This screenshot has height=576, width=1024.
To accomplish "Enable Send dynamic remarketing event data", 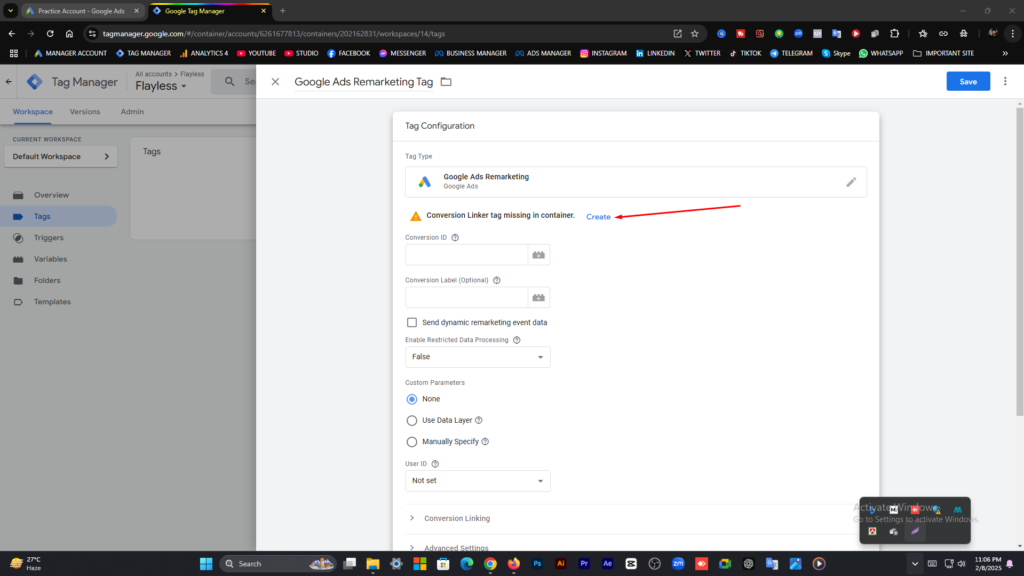I will coord(412,323).
